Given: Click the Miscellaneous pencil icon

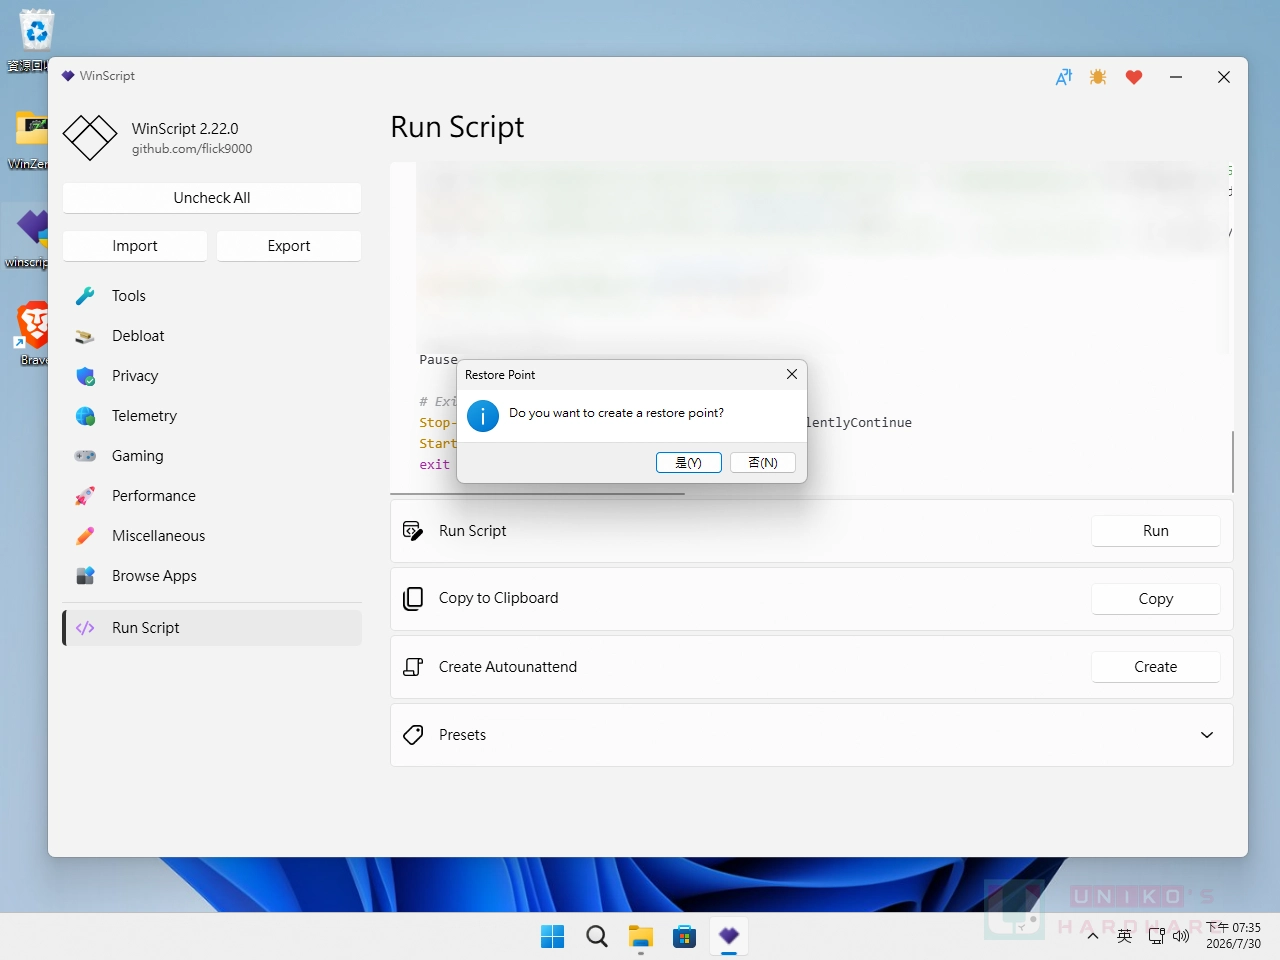Looking at the screenshot, I should [x=85, y=536].
